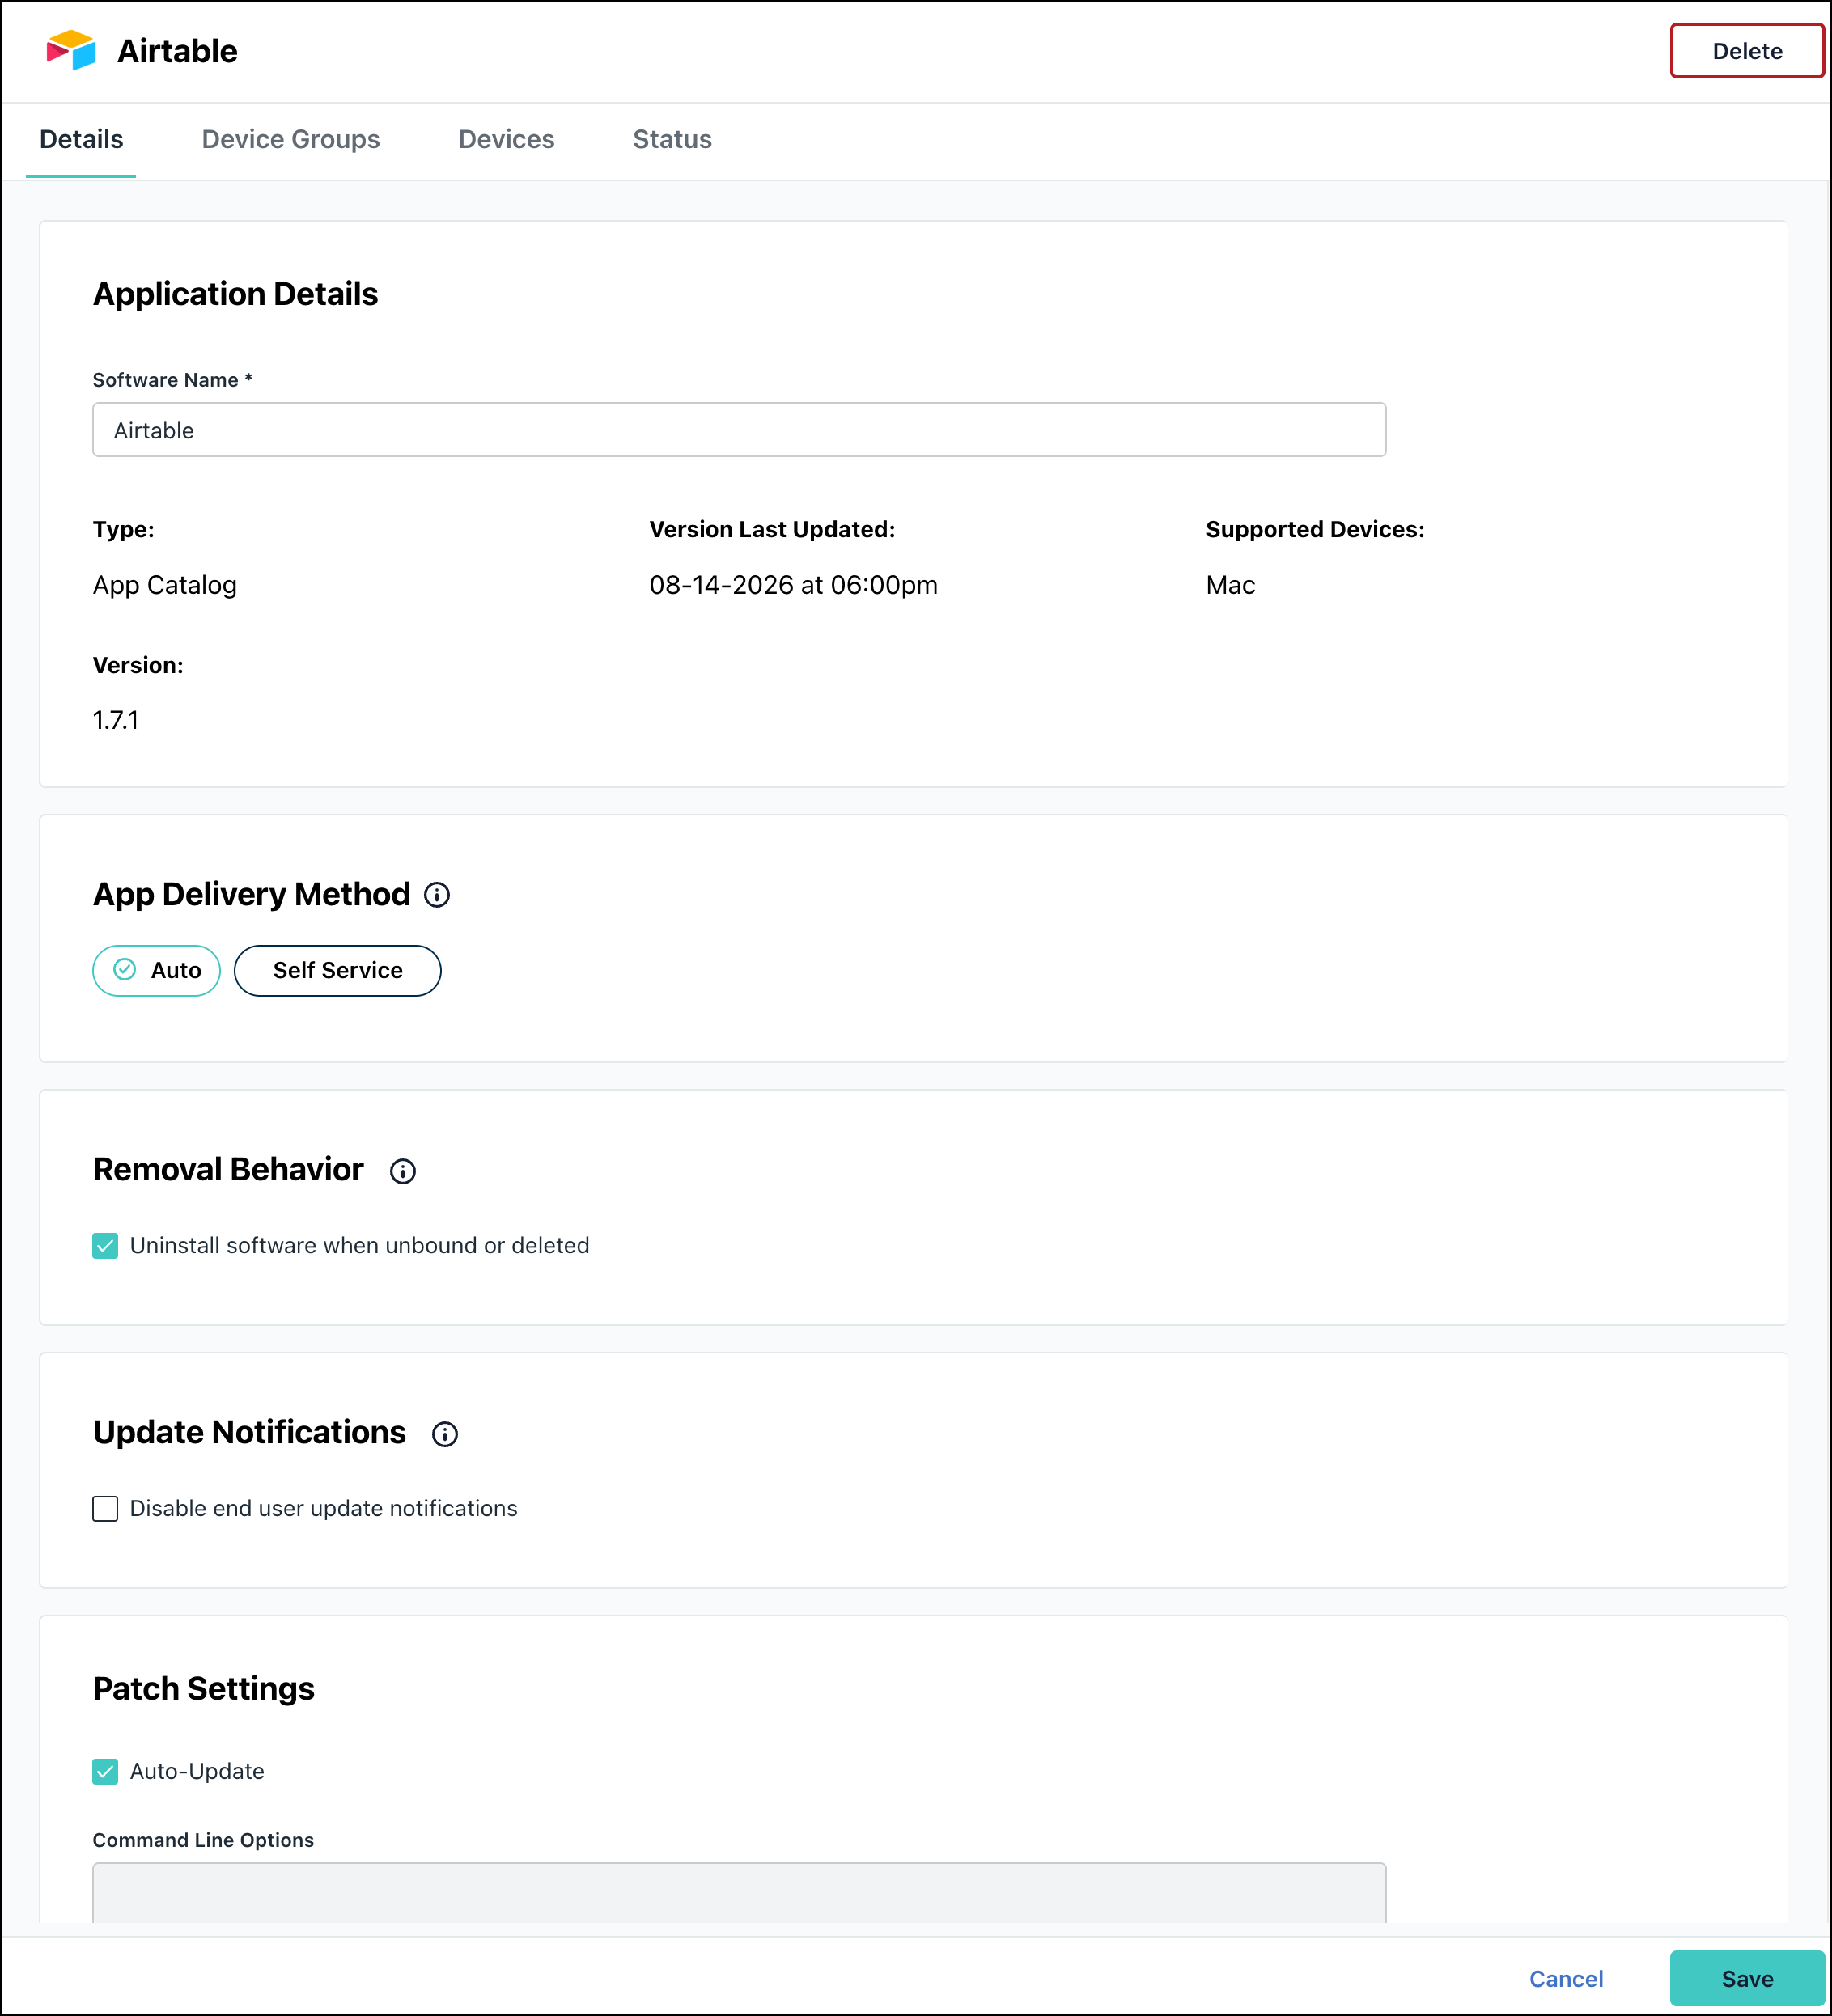The height and width of the screenshot is (2016, 1832).
Task: Open Update Notifications info icon
Action: (445, 1434)
